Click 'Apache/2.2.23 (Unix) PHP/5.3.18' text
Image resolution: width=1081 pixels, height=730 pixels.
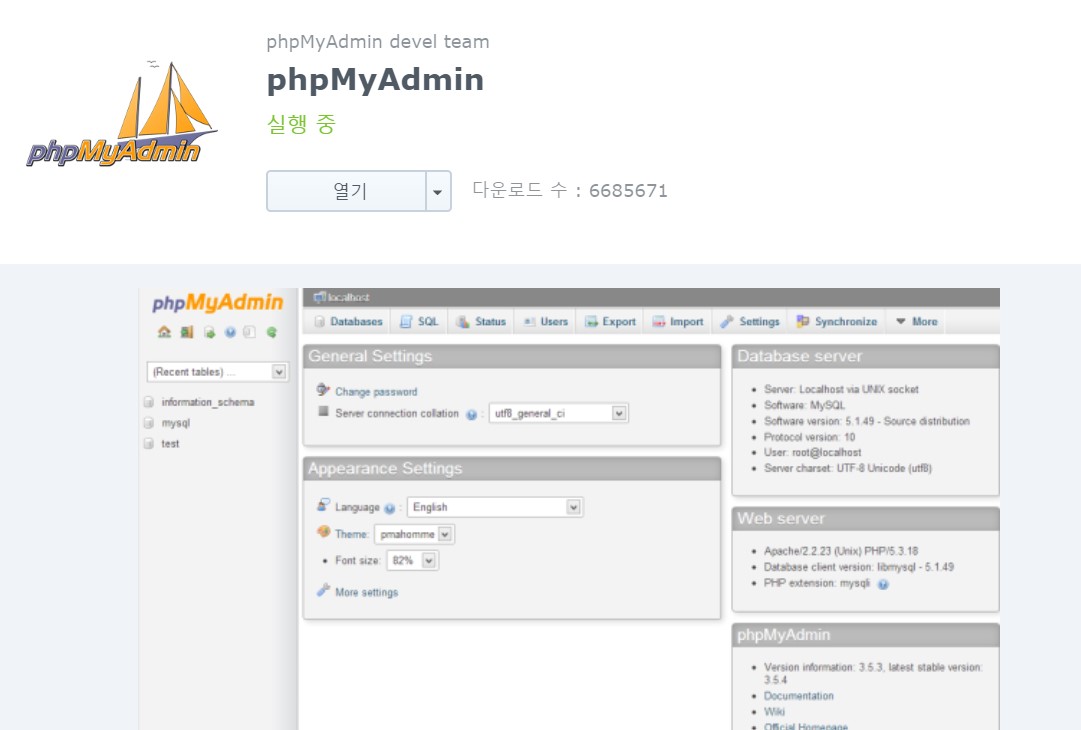tap(841, 551)
